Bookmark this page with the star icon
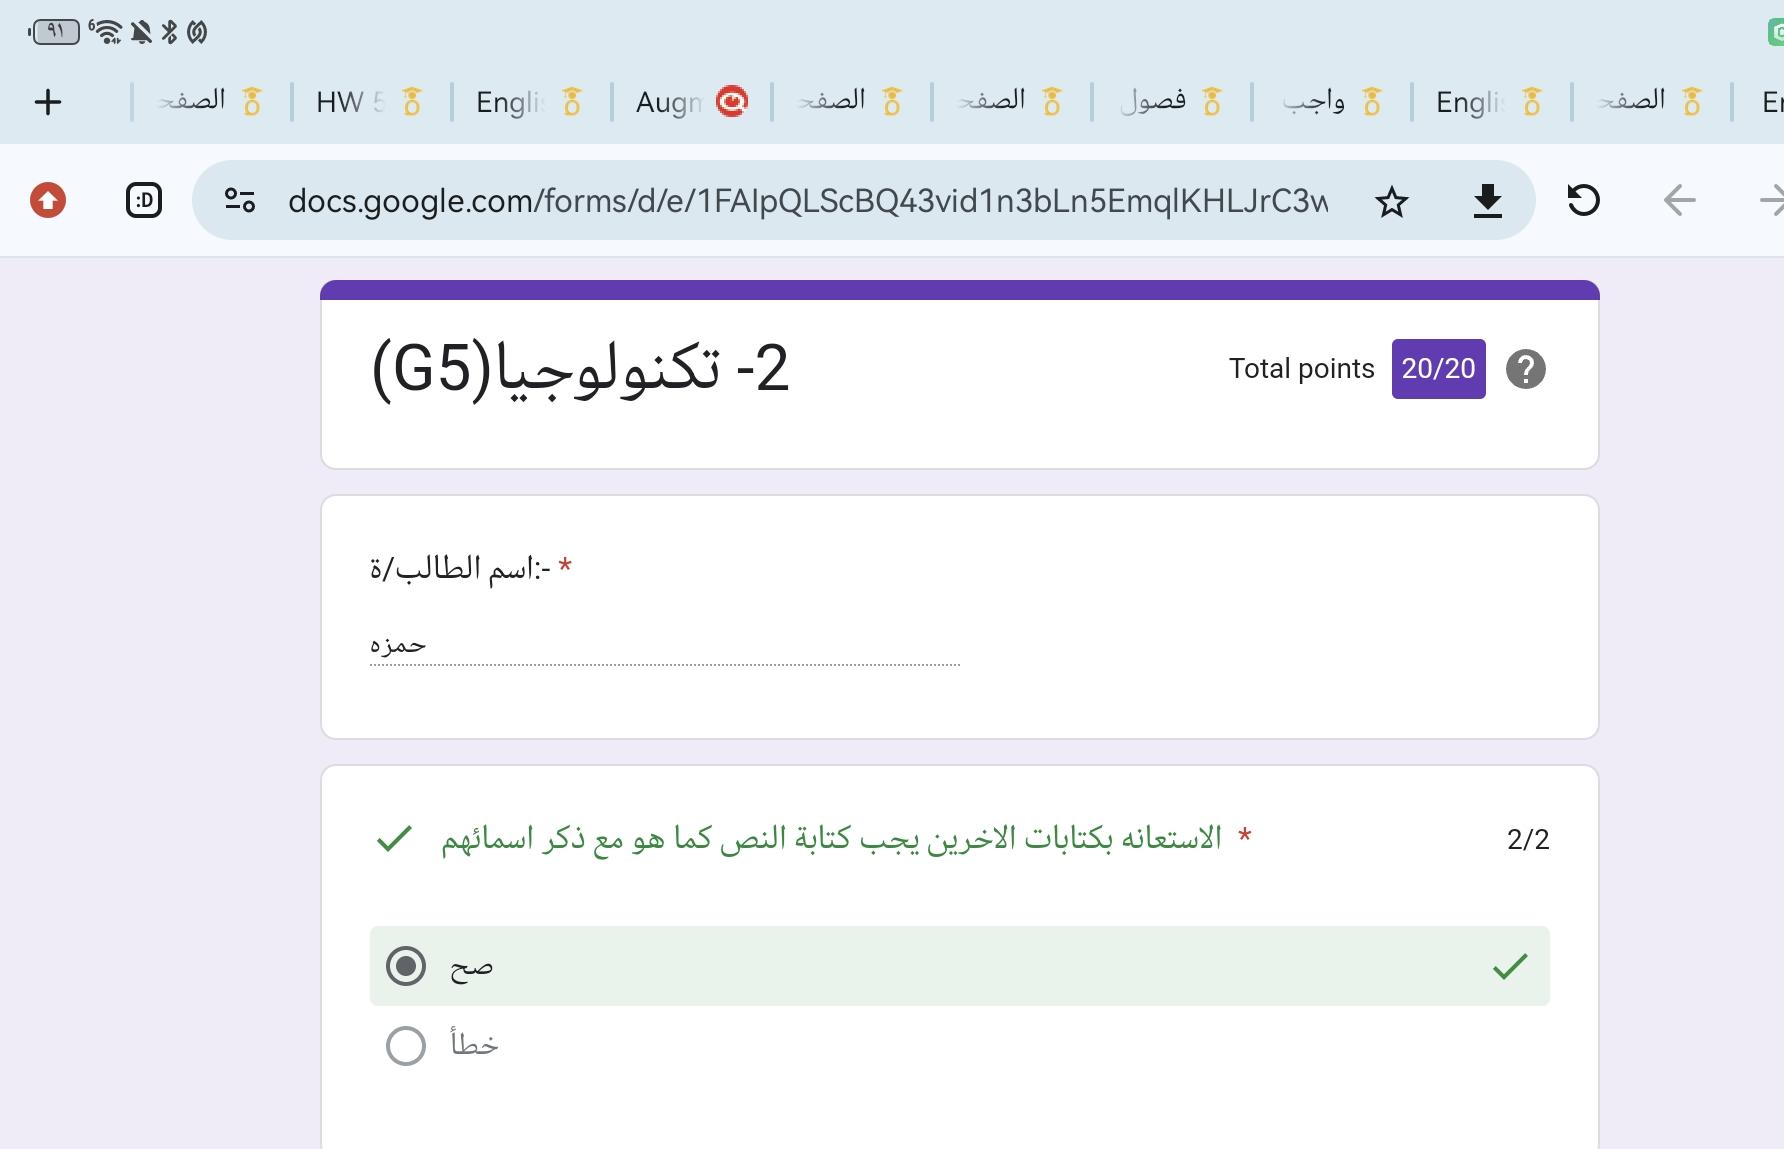The image size is (1784, 1149). pyautogui.click(x=1391, y=202)
